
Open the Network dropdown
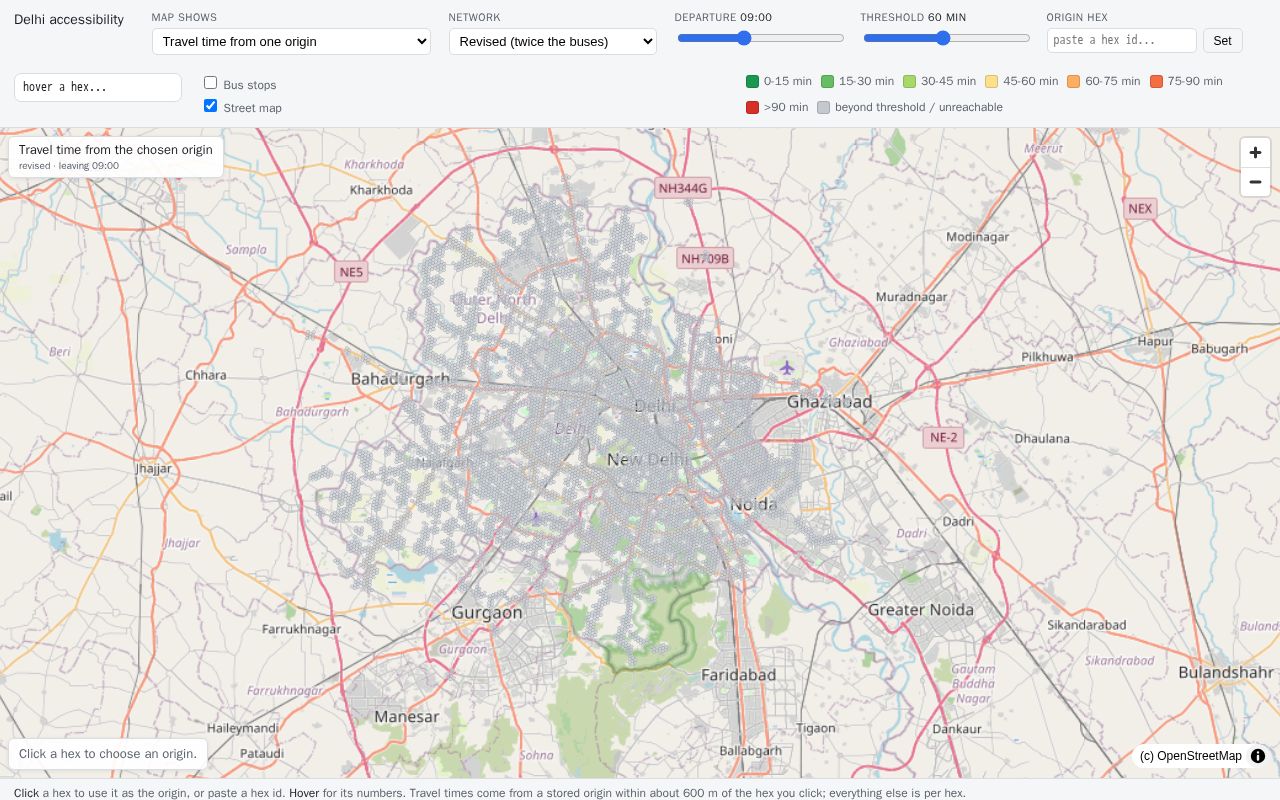pyautogui.click(x=553, y=41)
